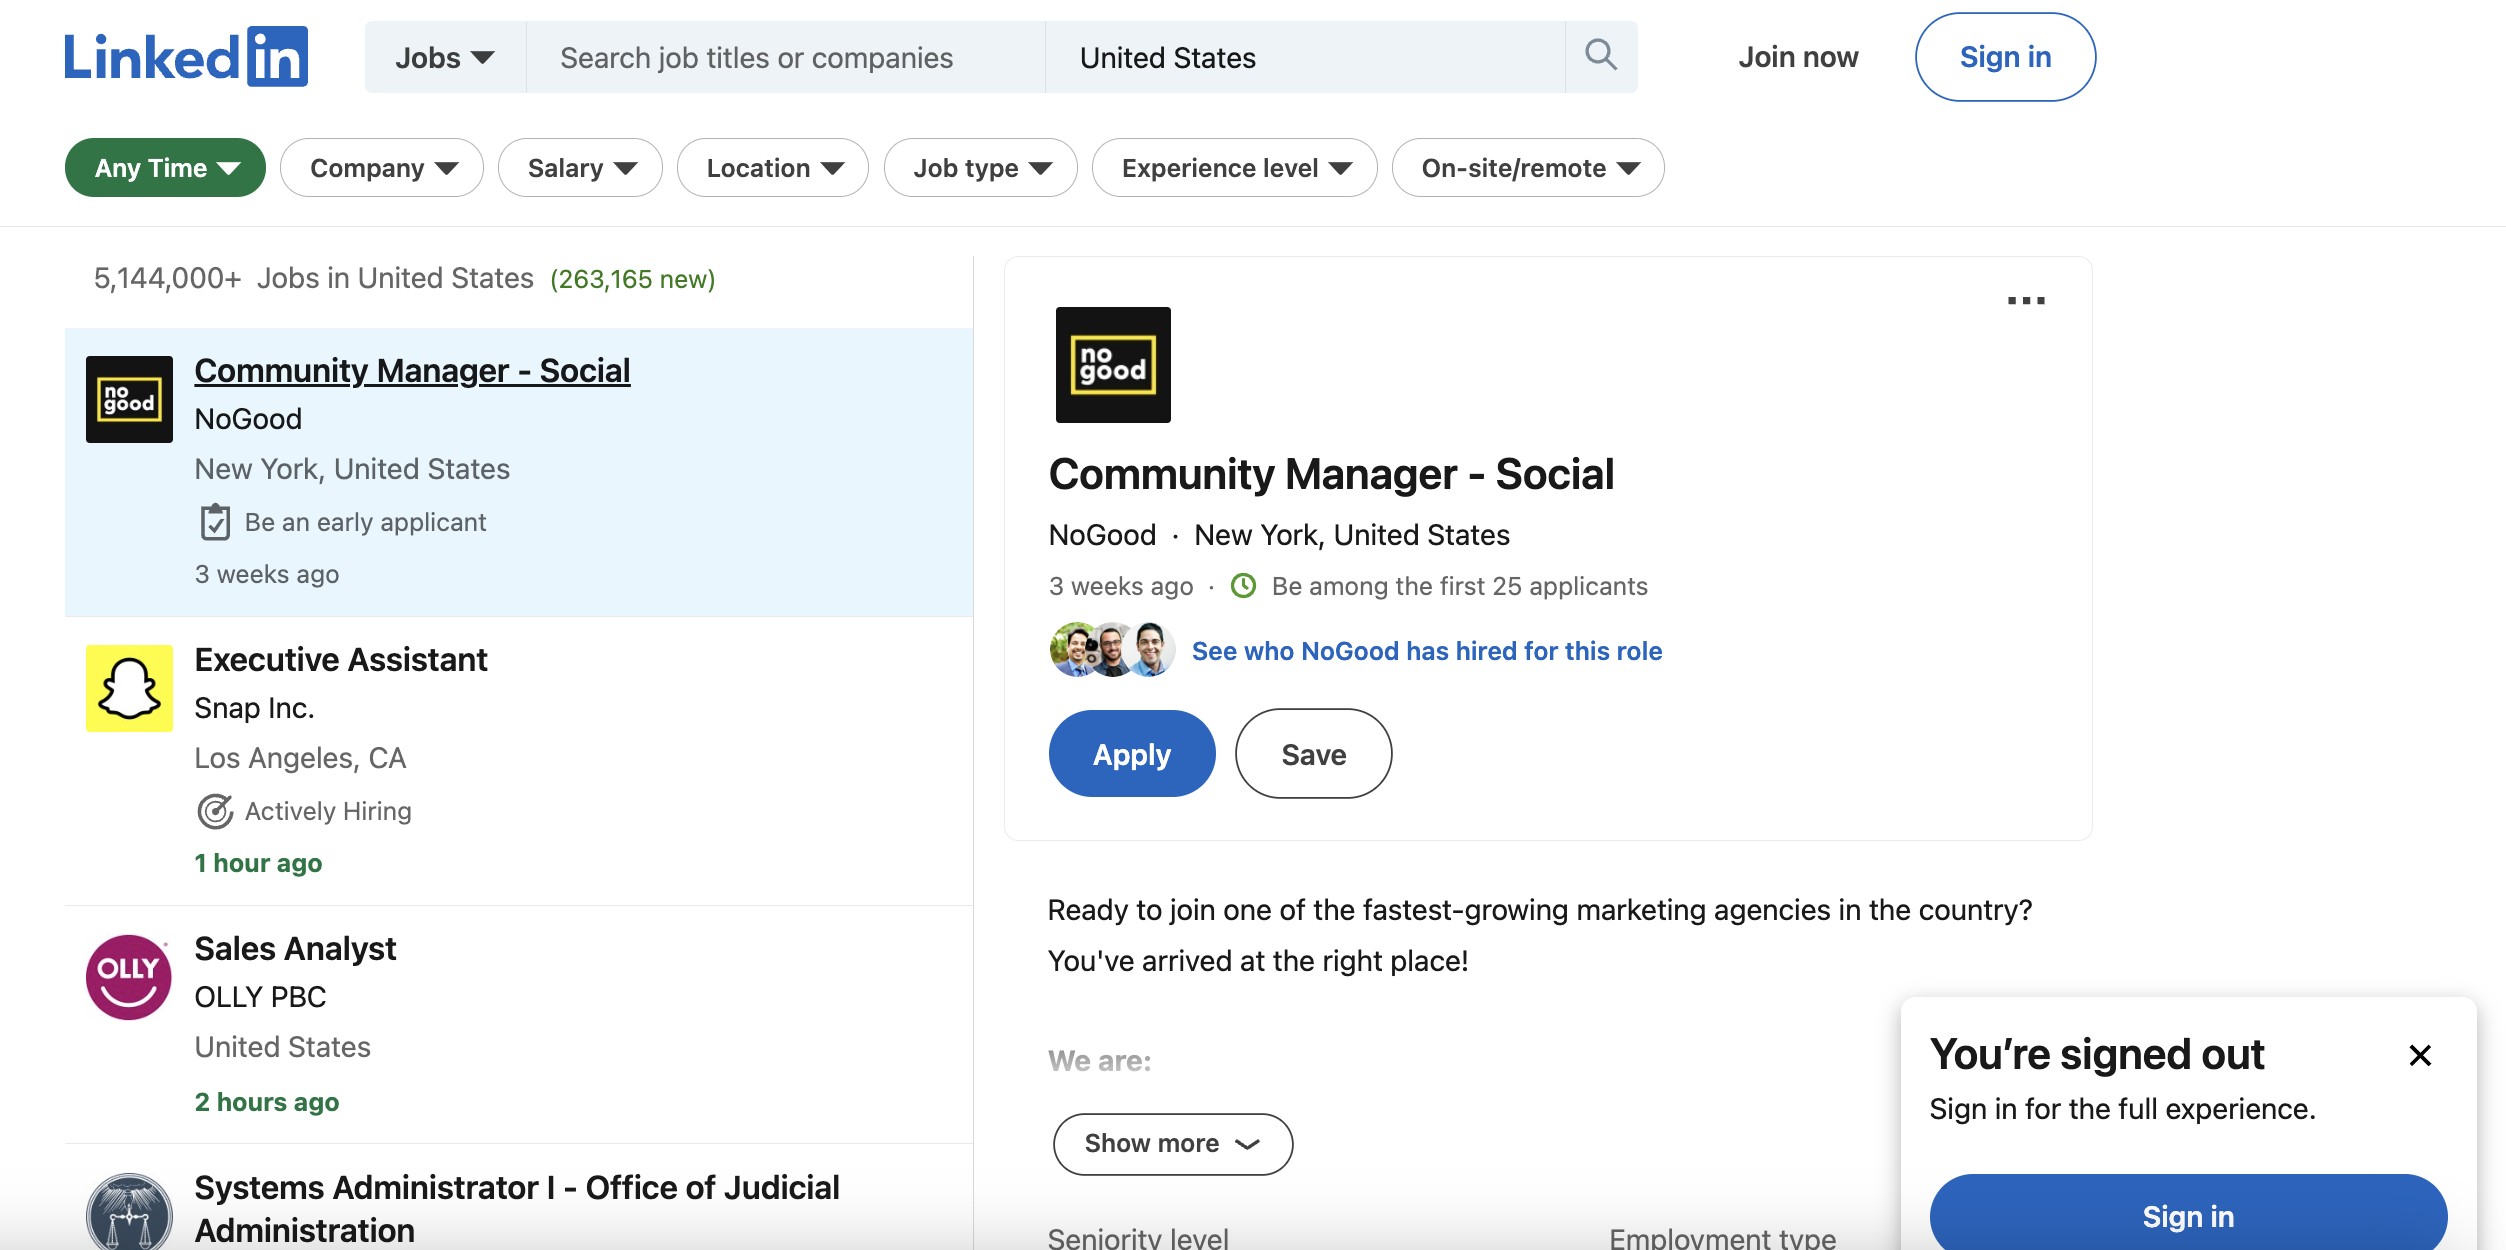2506x1250 pixels.
Task: Click the judicial administration seal logo
Action: [130, 1213]
